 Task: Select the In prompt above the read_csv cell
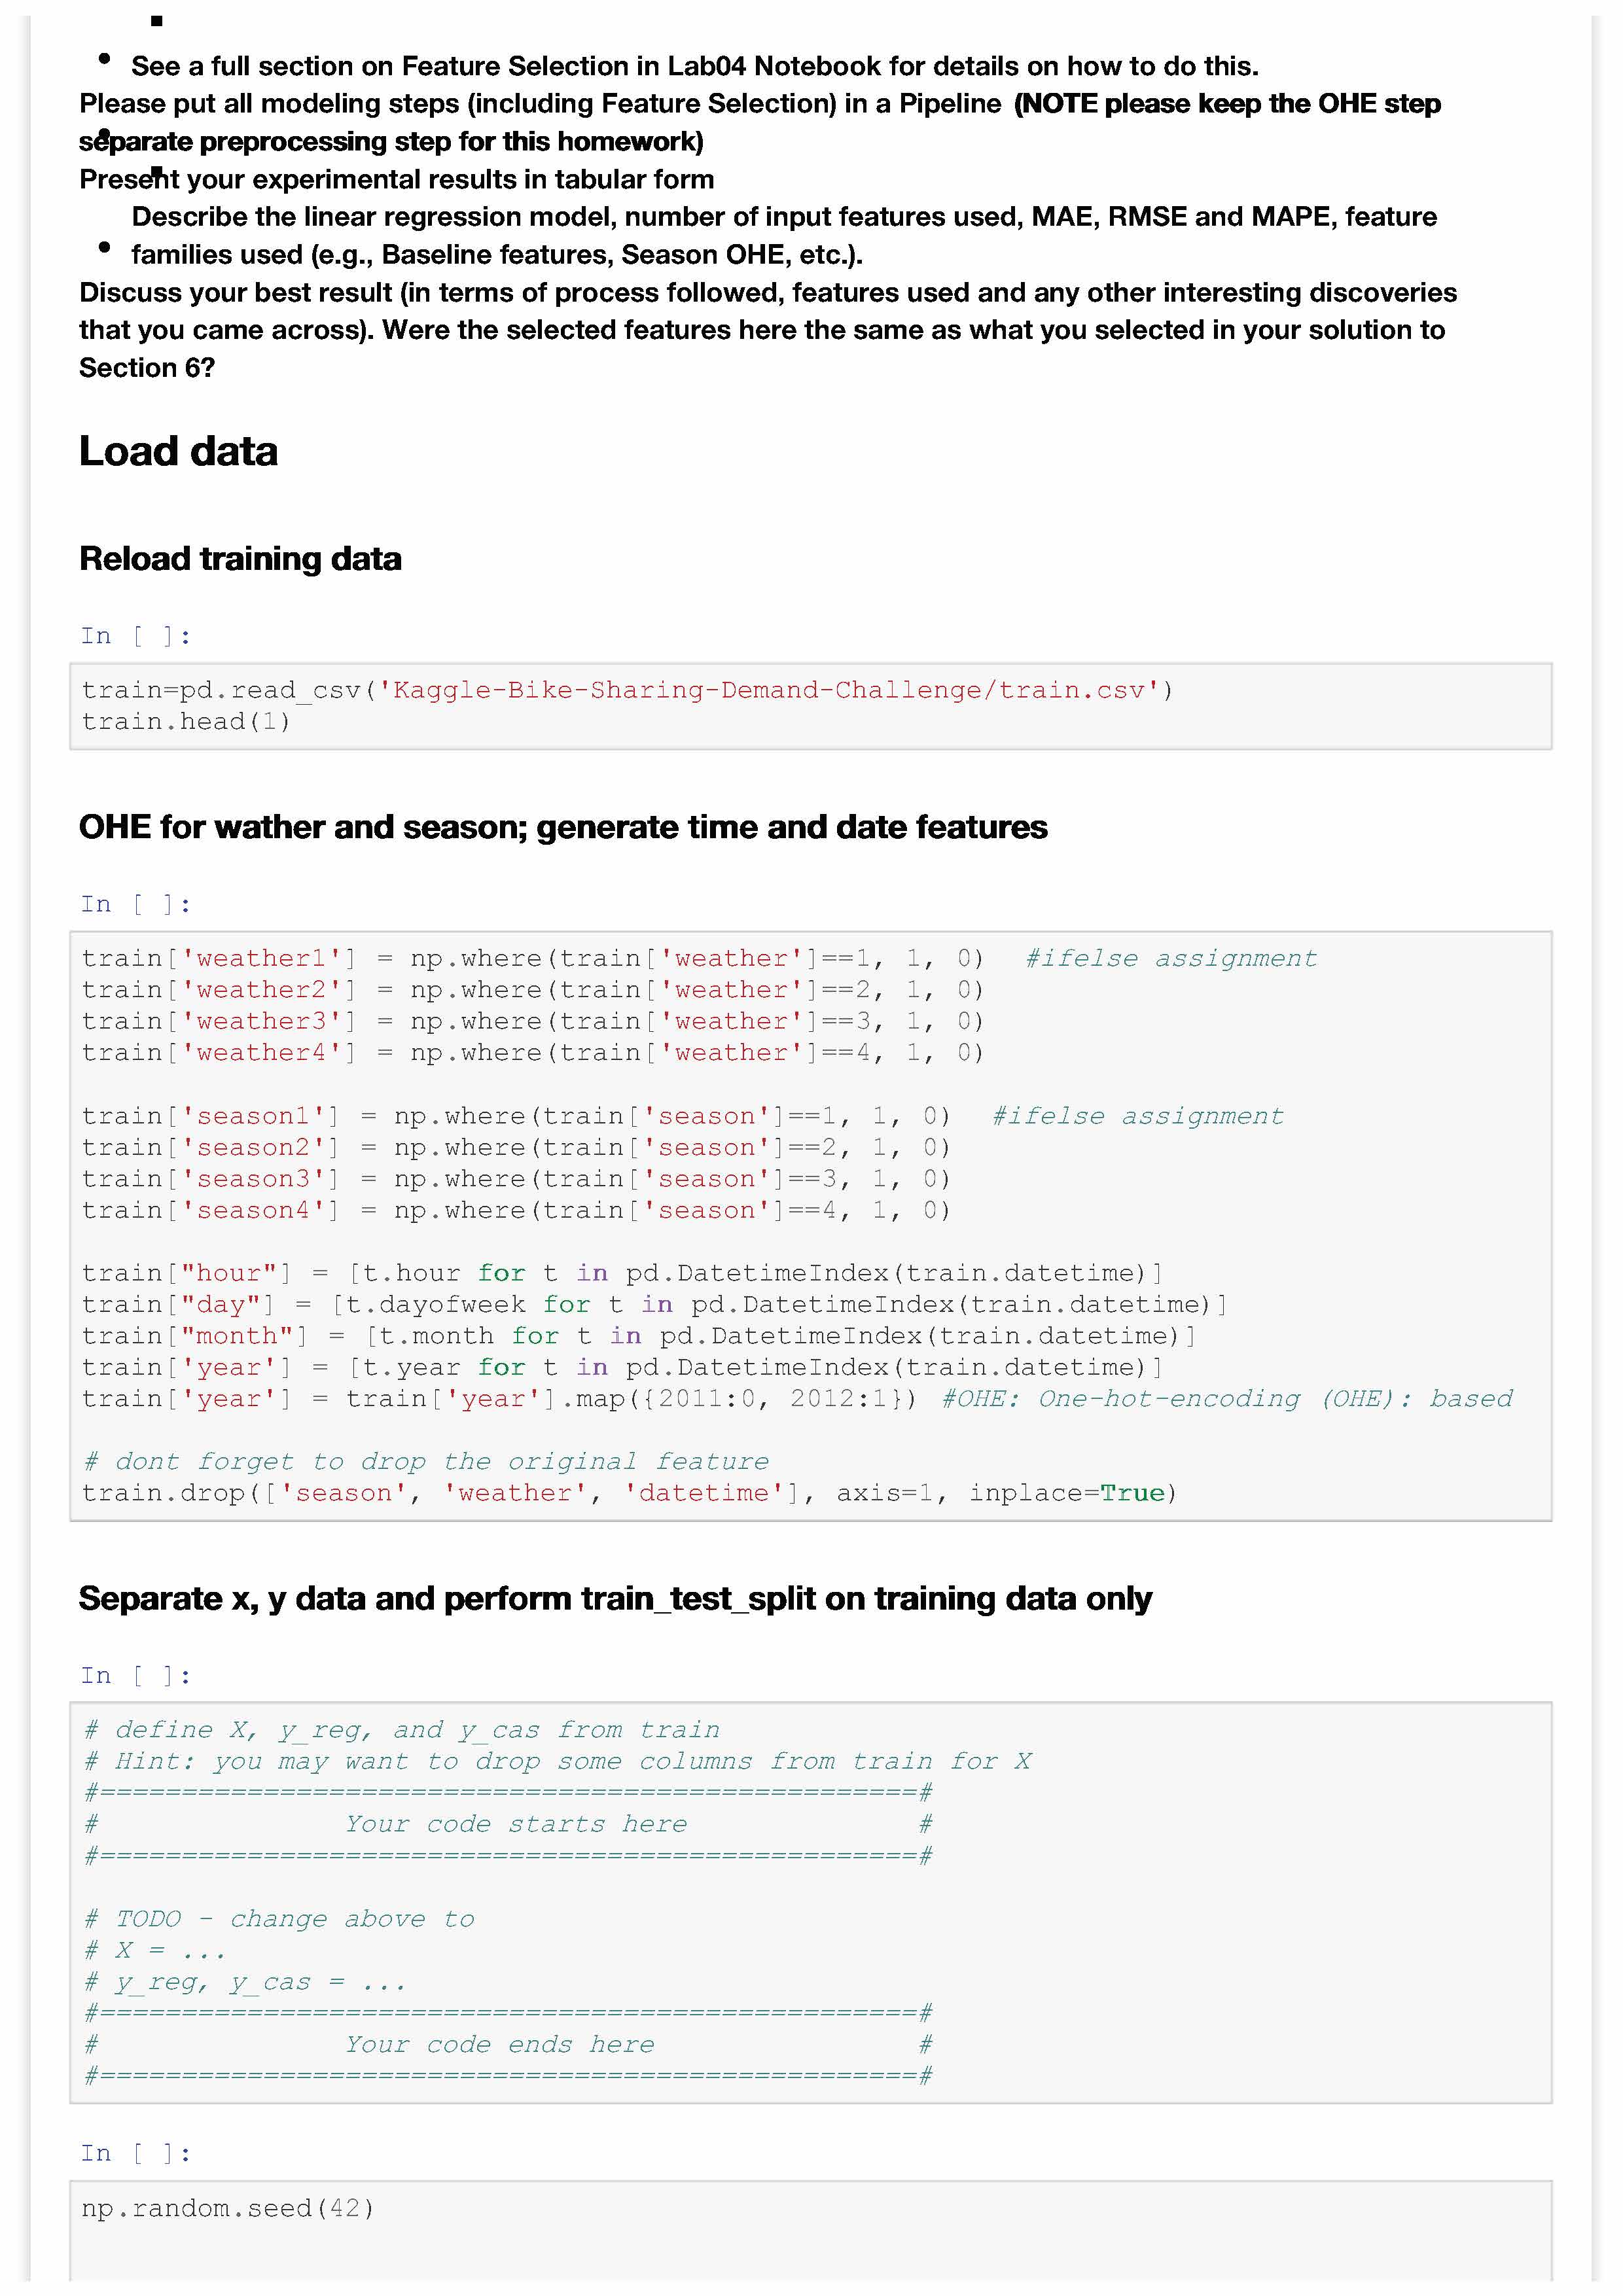pyautogui.click(x=135, y=636)
